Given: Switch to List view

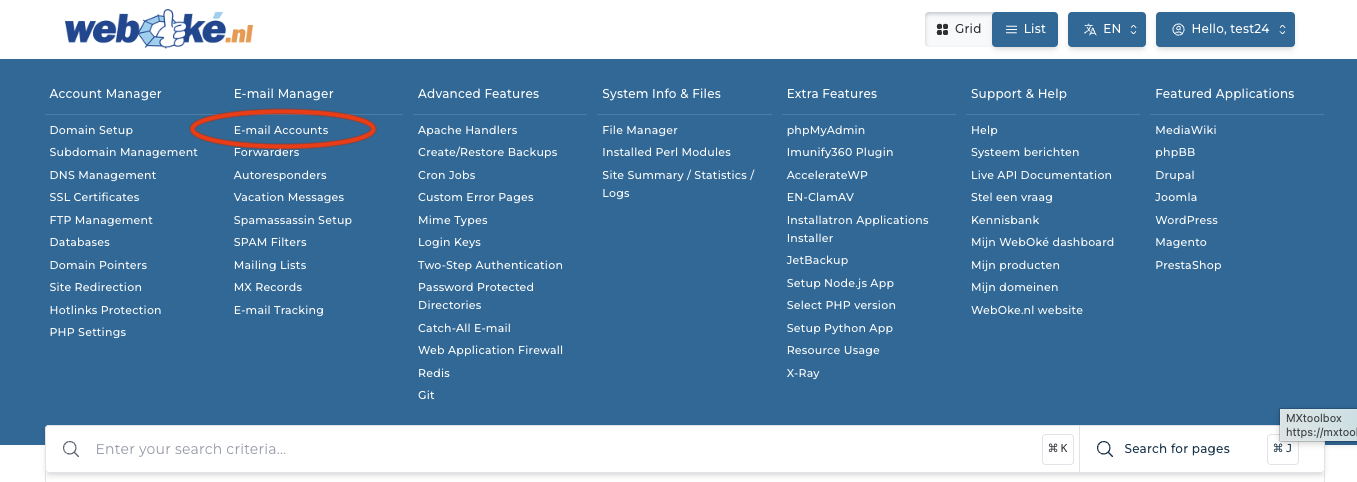Looking at the screenshot, I should click(x=1025, y=29).
